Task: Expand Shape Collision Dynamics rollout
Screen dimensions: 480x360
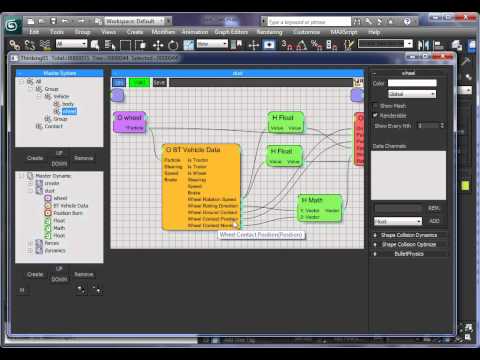Action: pos(409,235)
